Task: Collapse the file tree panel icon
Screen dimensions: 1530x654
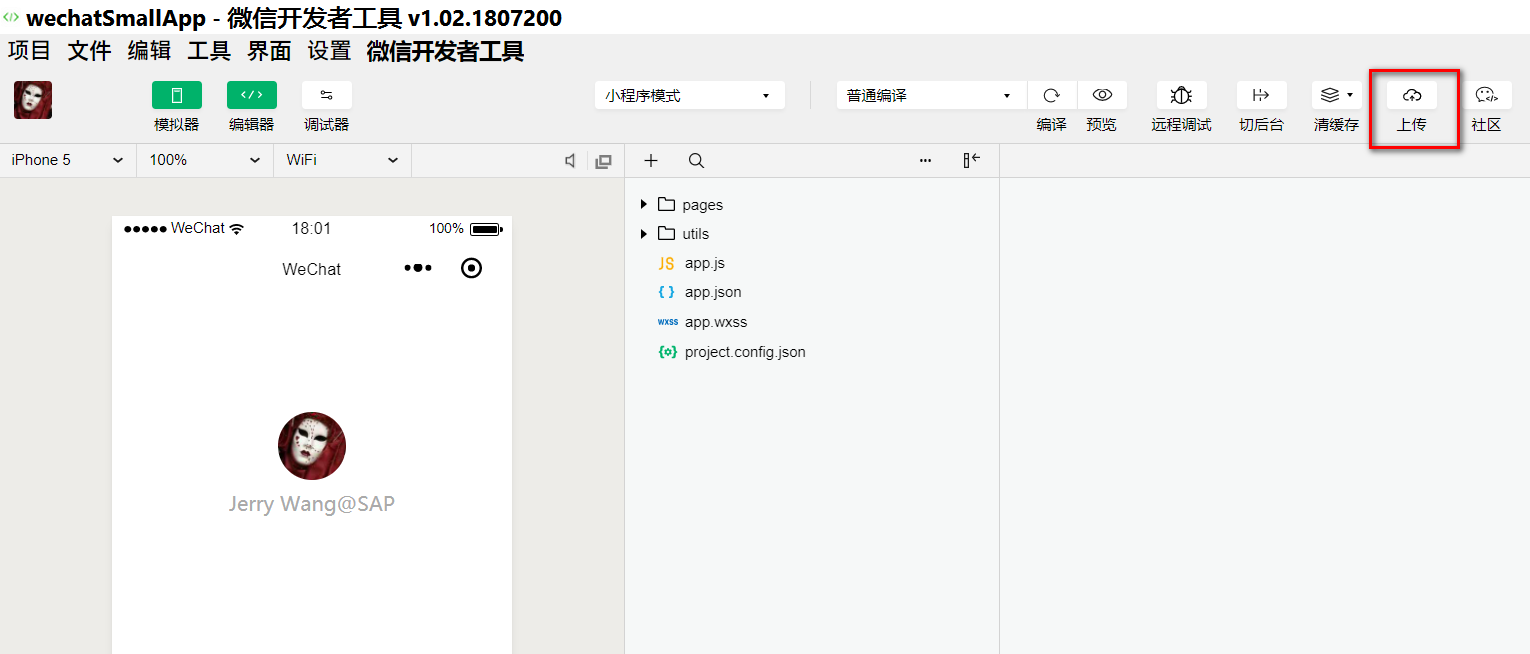Action: 971,161
